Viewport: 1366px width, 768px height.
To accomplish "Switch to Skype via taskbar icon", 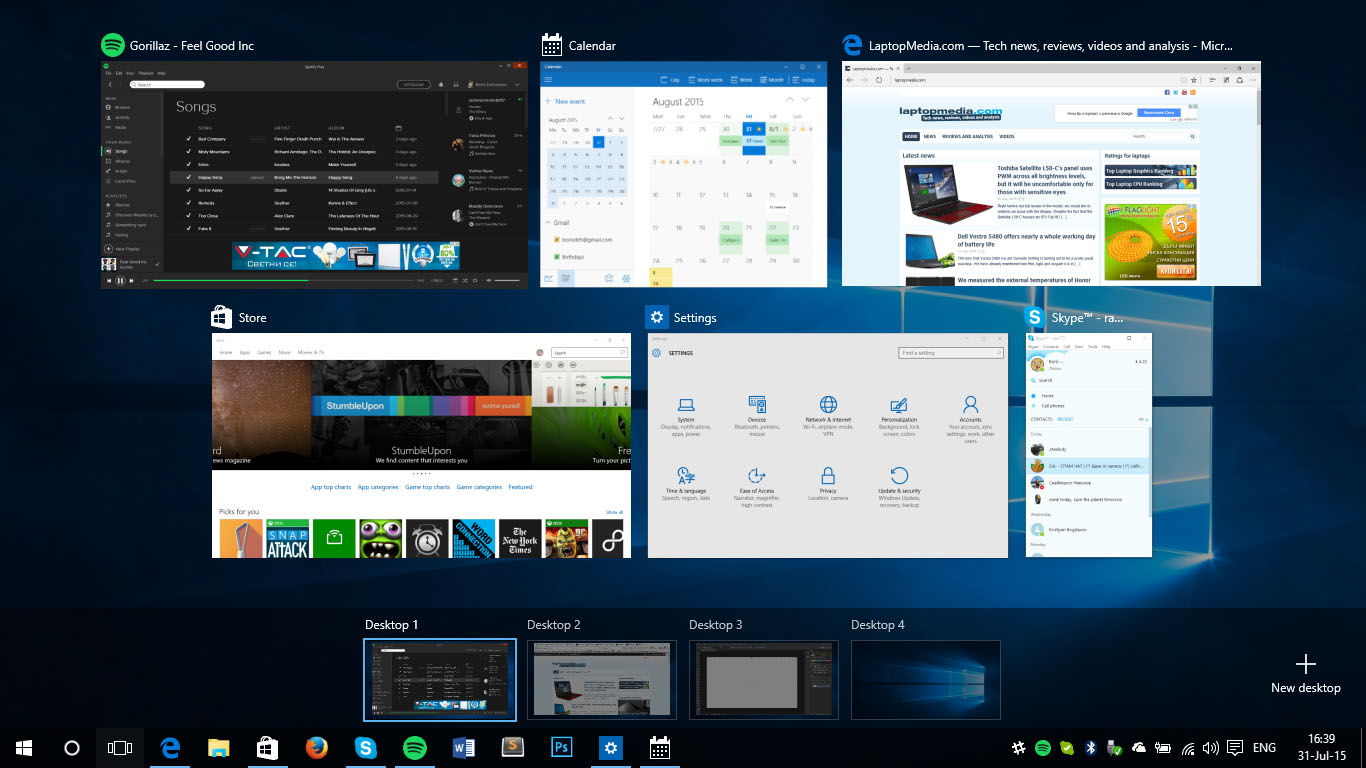I will pos(366,747).
